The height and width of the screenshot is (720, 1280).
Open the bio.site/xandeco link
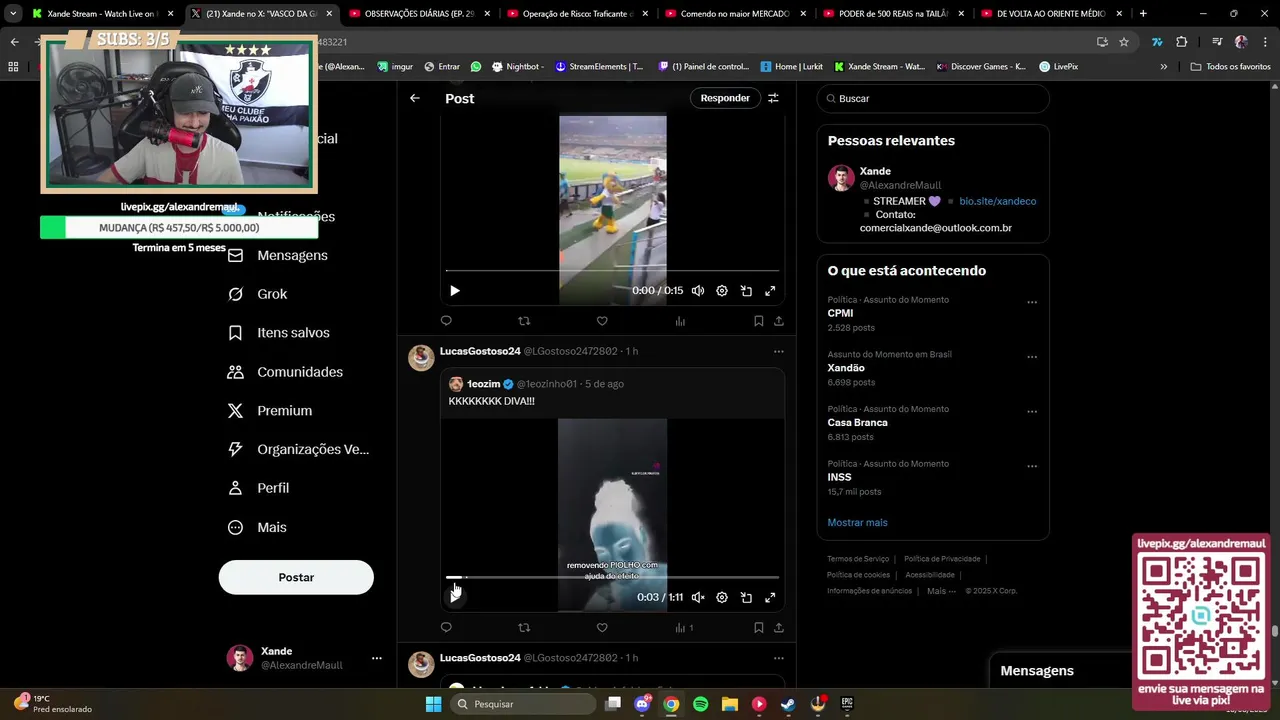(x=998, y=201)
